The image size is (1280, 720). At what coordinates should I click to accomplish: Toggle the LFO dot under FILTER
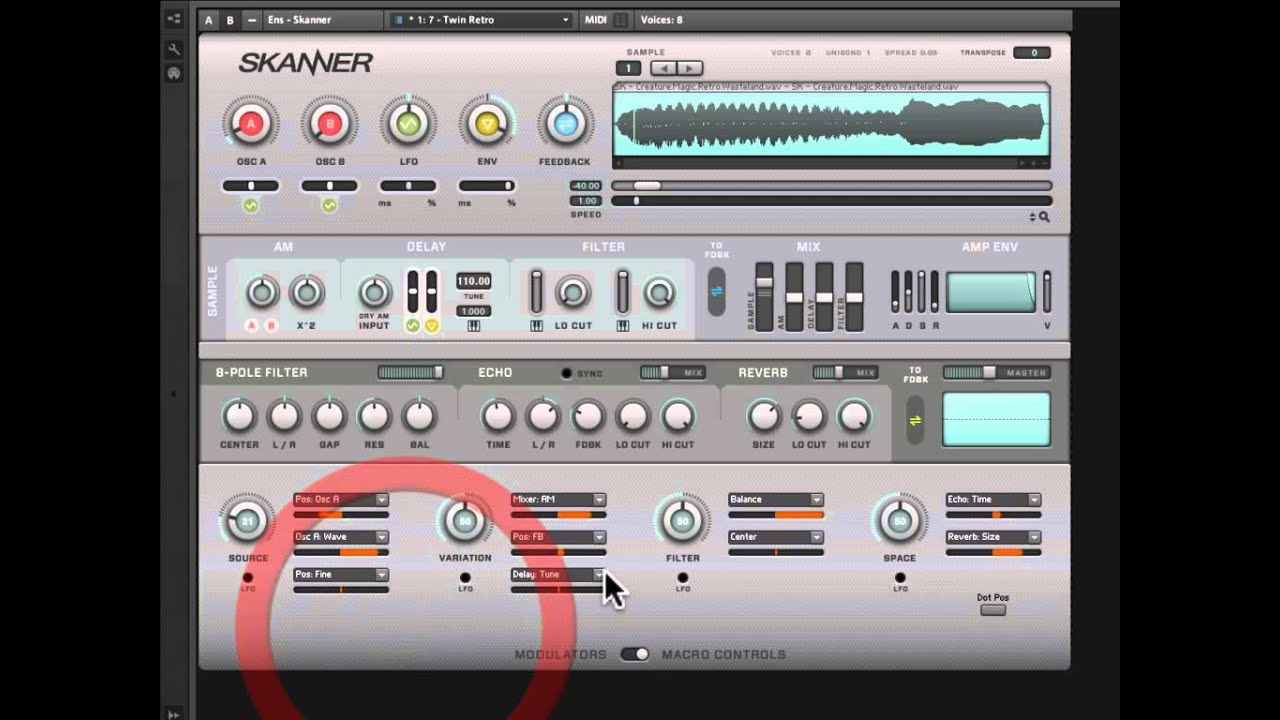point(683,578)
